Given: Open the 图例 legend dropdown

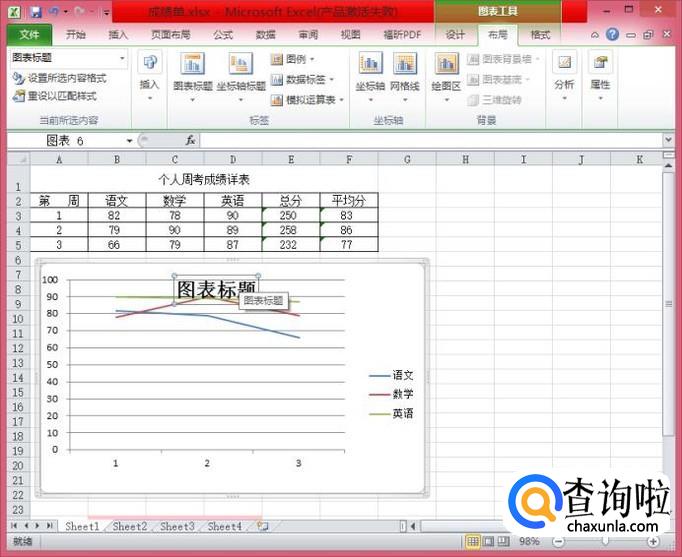Looking at the screenshot, I should click(292, 59).
